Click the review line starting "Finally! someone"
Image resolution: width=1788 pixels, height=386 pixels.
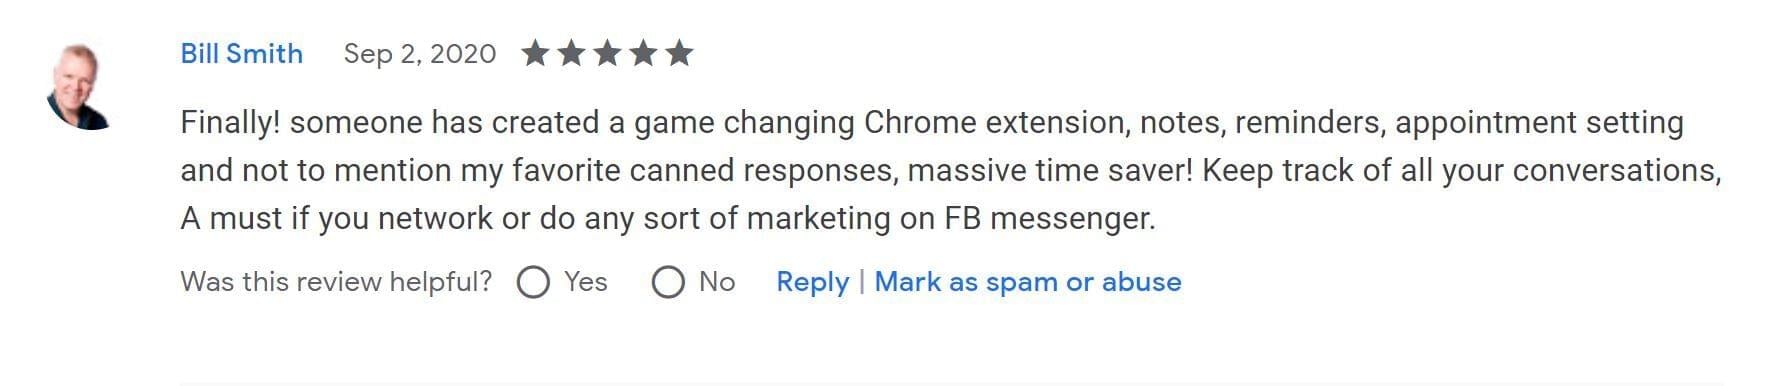pyautogui.click(x=932, y=123)
